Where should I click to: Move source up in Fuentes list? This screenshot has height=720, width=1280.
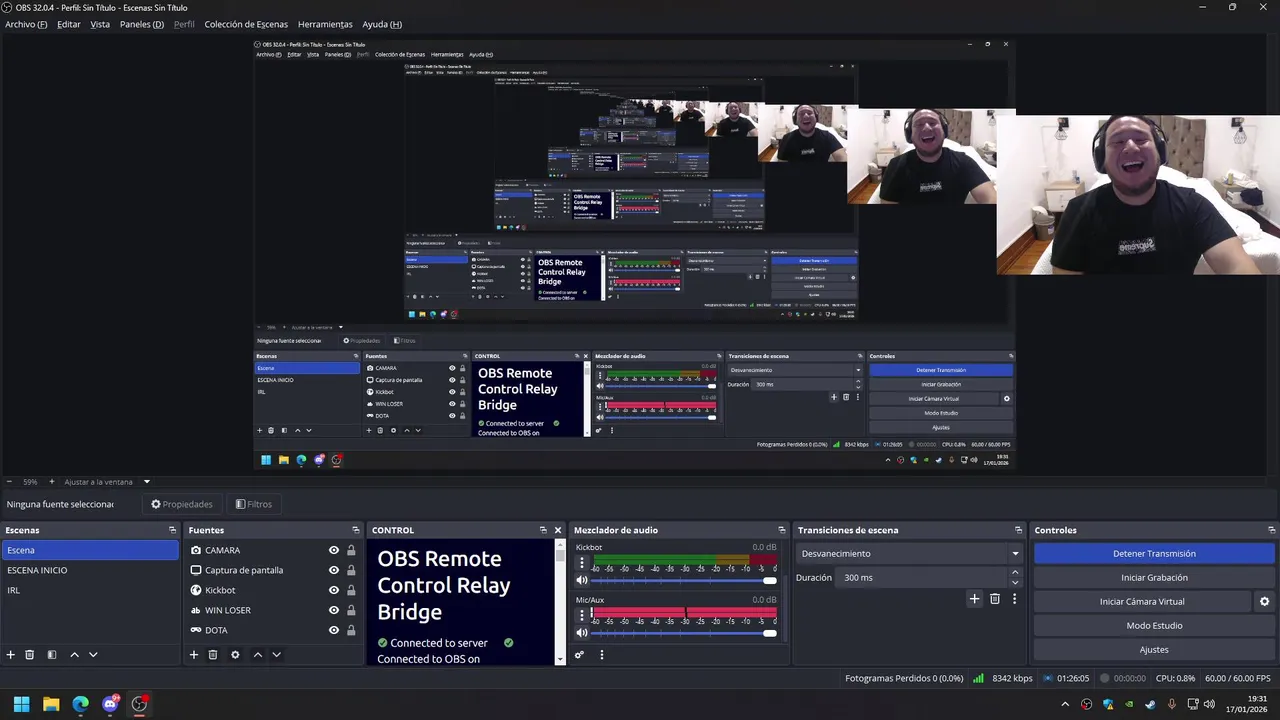pos(257,655)
